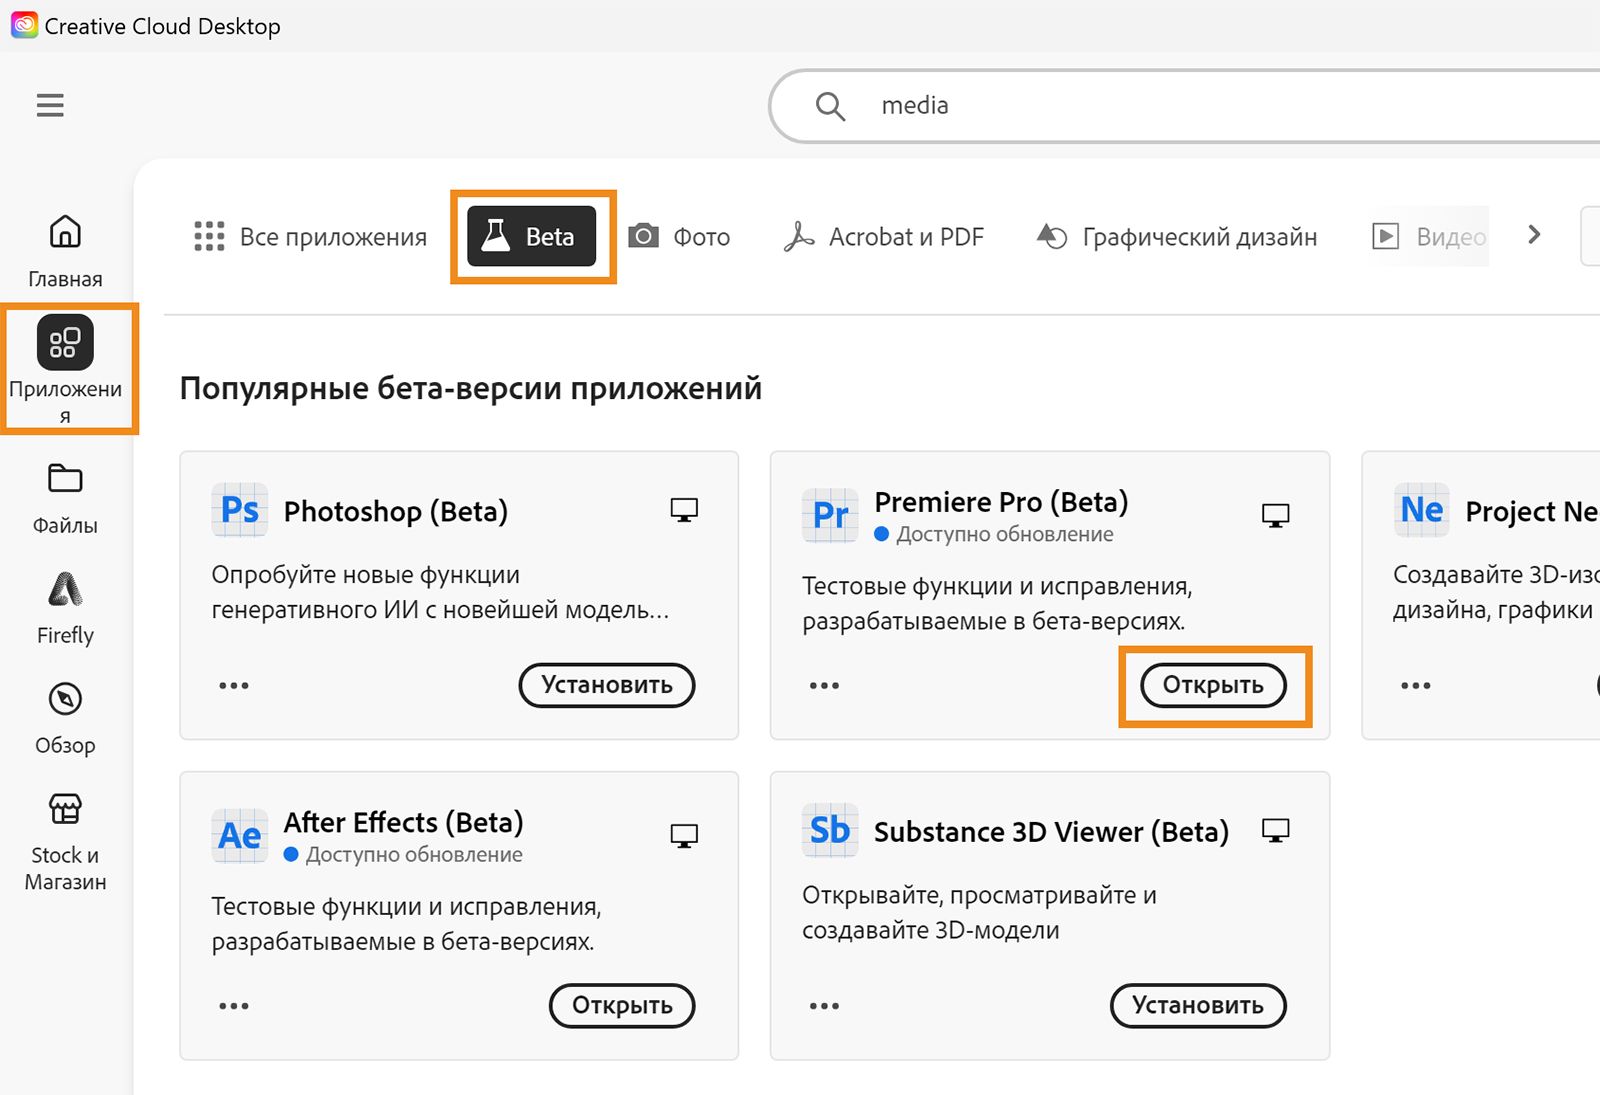Go to Главная in sidebar
The image size is (1600, 1095).
[65, 252]
